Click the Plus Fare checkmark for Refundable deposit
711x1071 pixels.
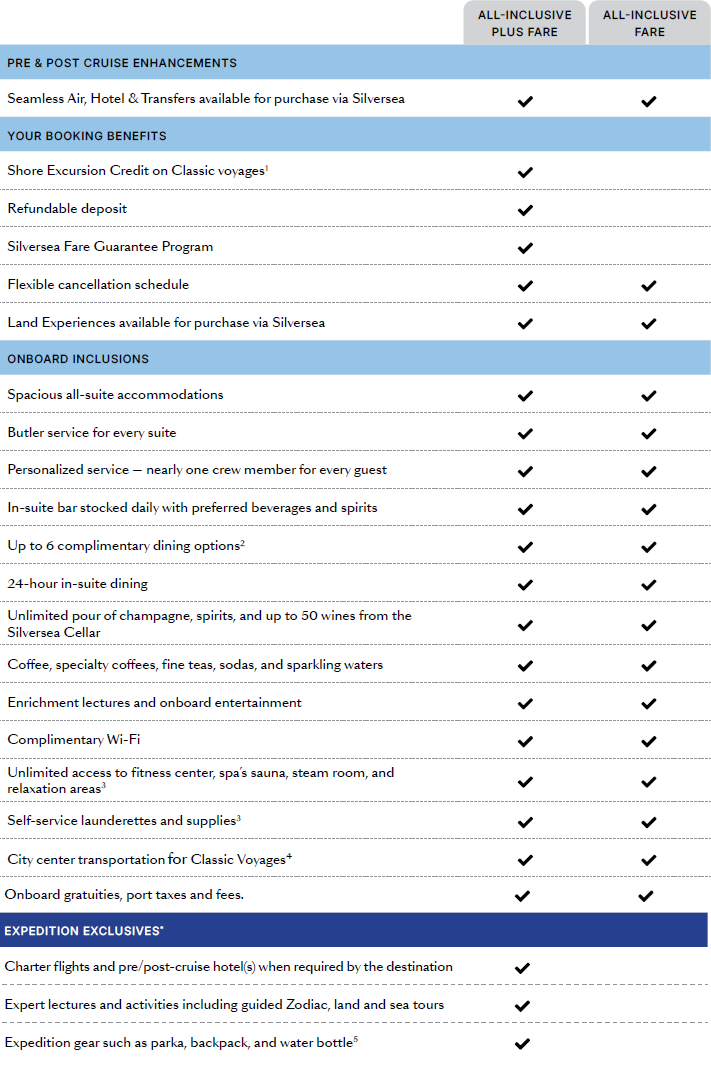pyautogui.click(x=525, y=210)
